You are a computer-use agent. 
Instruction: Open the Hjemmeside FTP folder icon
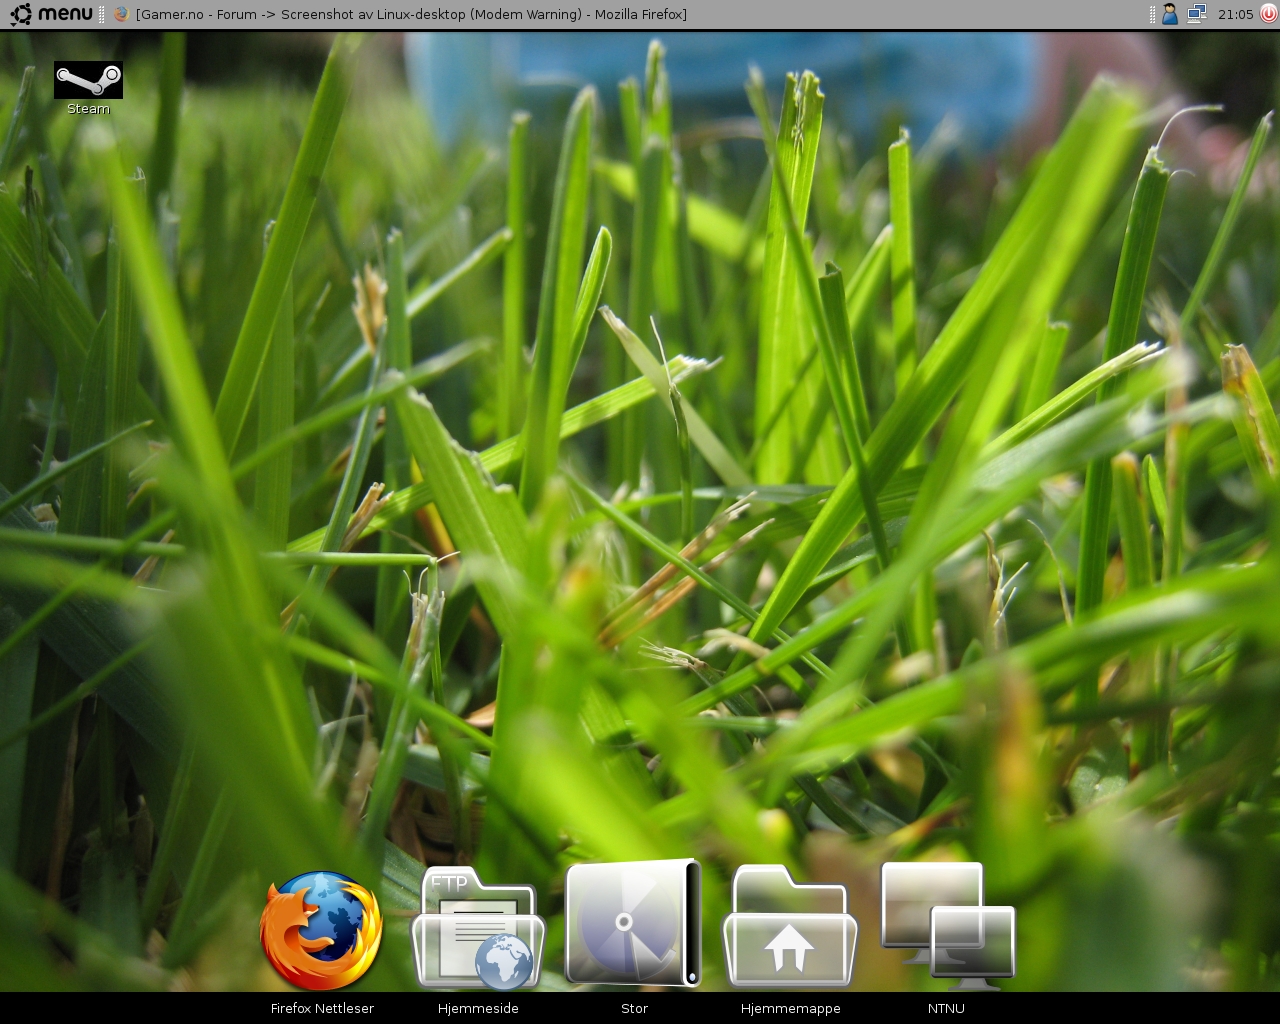[x=478, y=927]
